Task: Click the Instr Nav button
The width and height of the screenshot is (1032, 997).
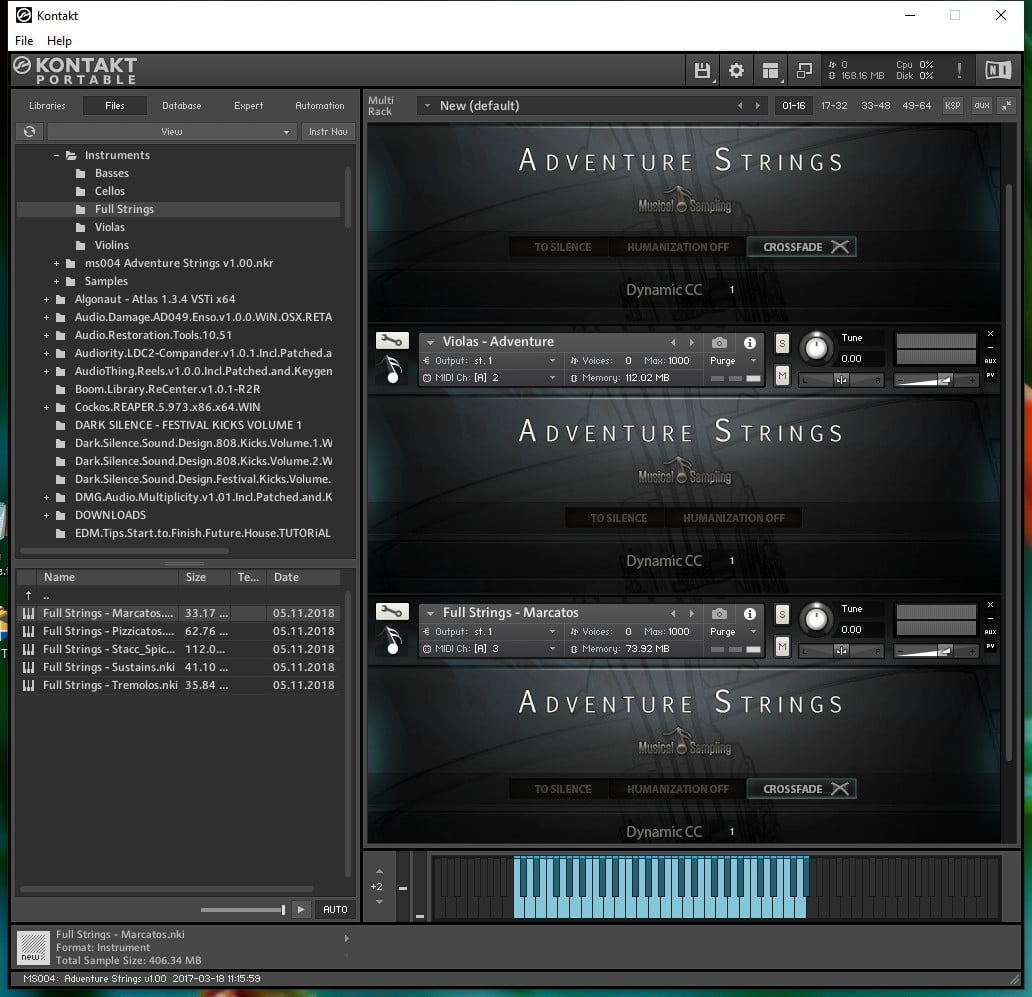Action: point(328,132)
